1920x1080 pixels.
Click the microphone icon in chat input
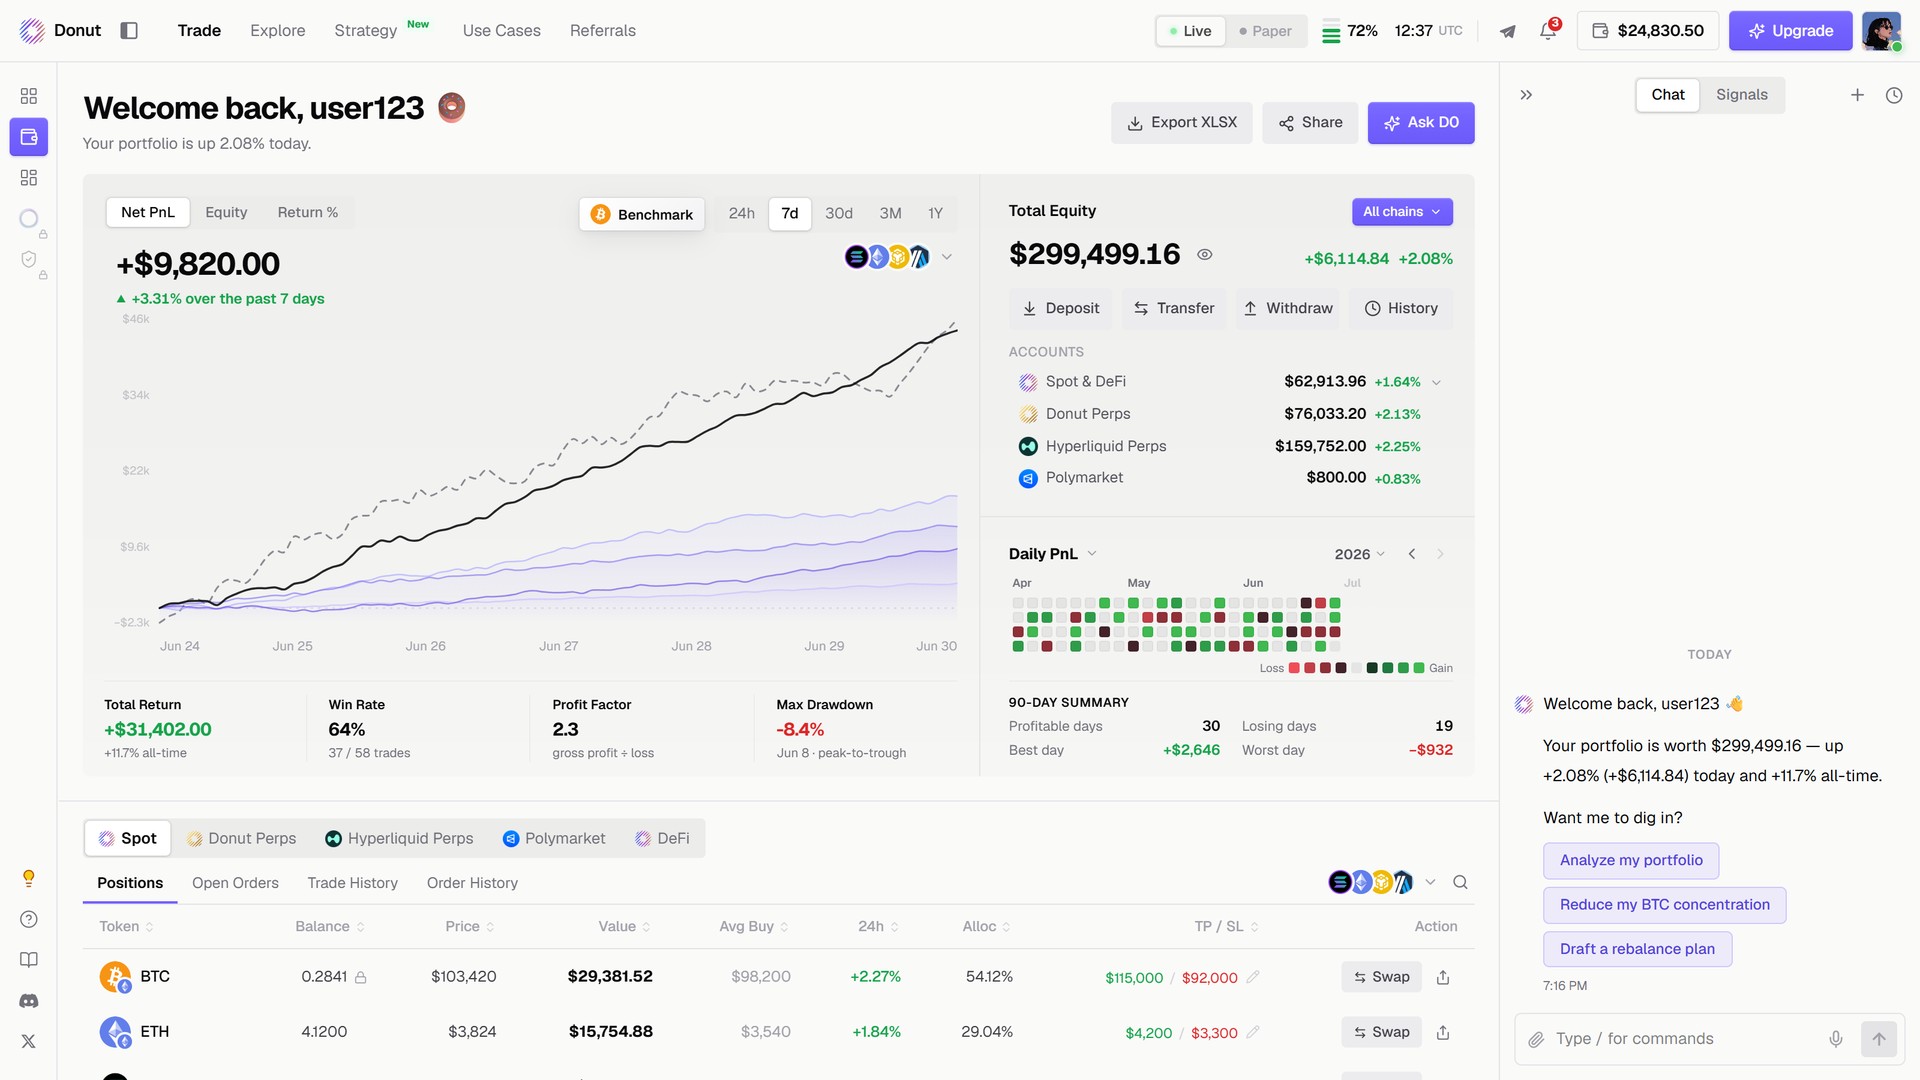coord(1836,1039)
